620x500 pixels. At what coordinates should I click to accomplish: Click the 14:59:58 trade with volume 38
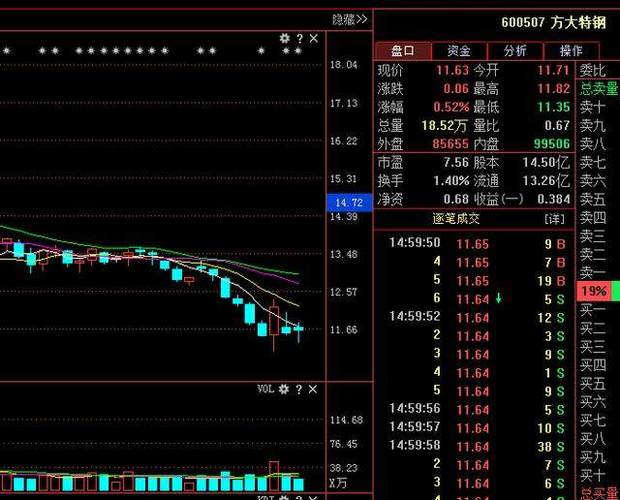coord(476,446)
